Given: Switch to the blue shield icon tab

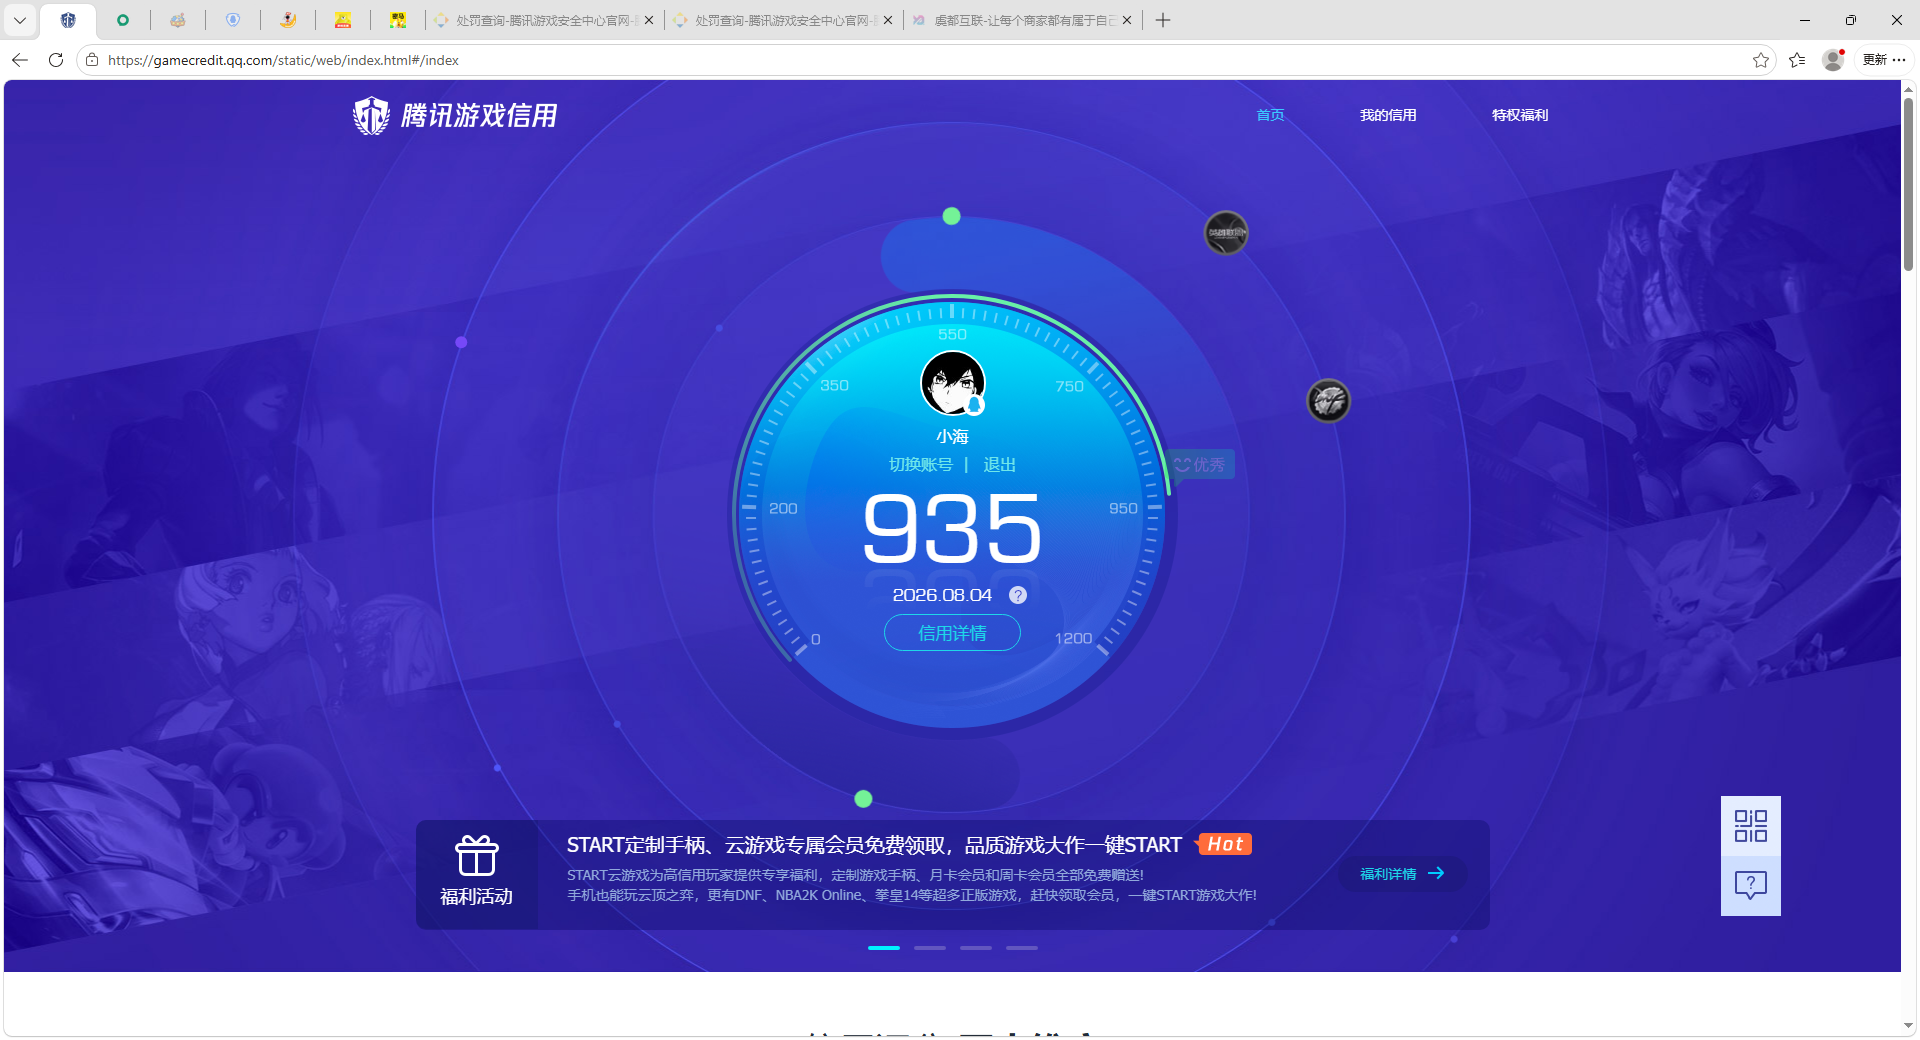Looking at the screenshot, I should [233, 20].
